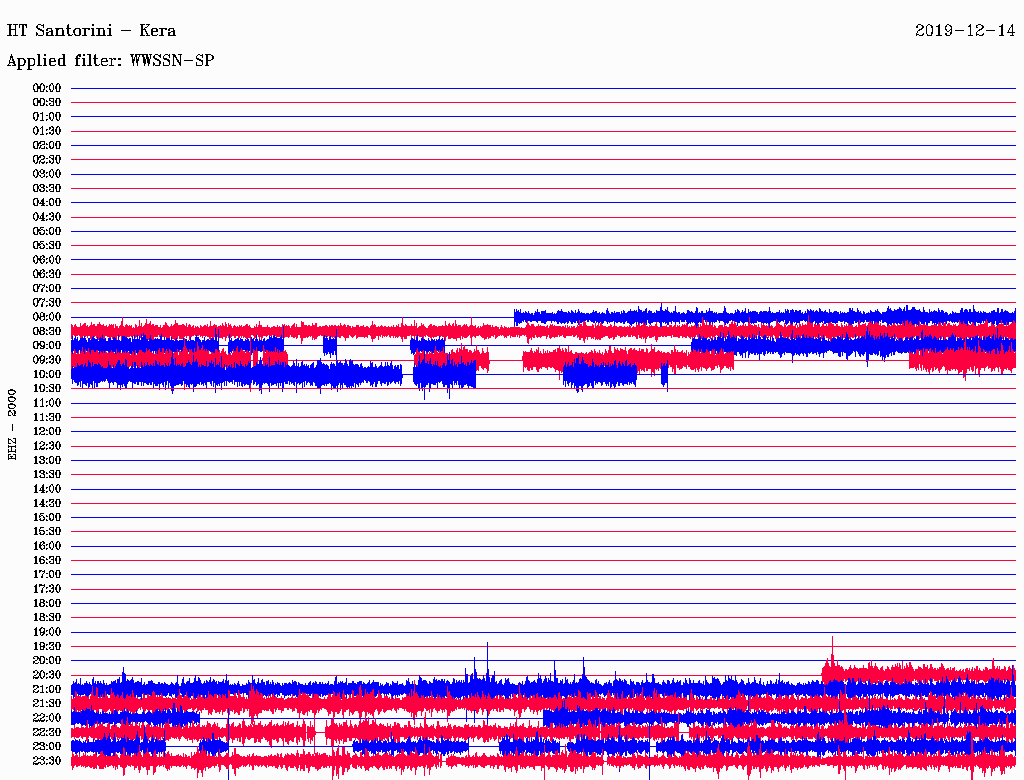Image resolution: width=1024 pixels, height=780 pixels.
Task: Select the 00:00 time label
Action: (47, 88)
